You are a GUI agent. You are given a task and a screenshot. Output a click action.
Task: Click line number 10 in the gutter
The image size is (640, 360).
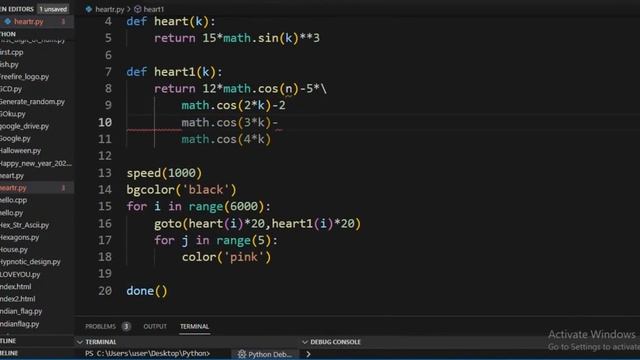coord(105,122)
